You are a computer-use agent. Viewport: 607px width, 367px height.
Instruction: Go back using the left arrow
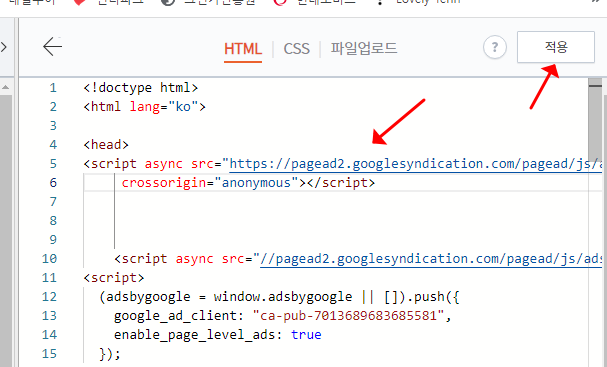coord(52,46)
